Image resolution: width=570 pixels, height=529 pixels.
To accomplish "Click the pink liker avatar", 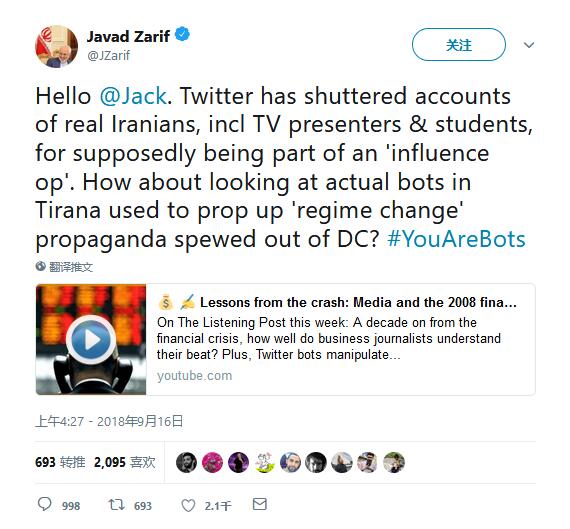I will click(x=212, y=462).
